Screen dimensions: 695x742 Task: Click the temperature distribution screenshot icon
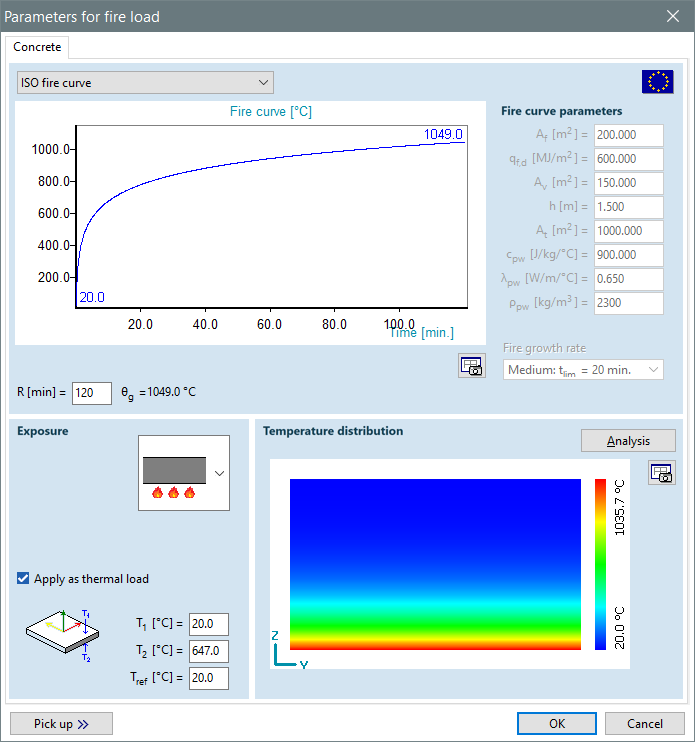pos(661,473)
